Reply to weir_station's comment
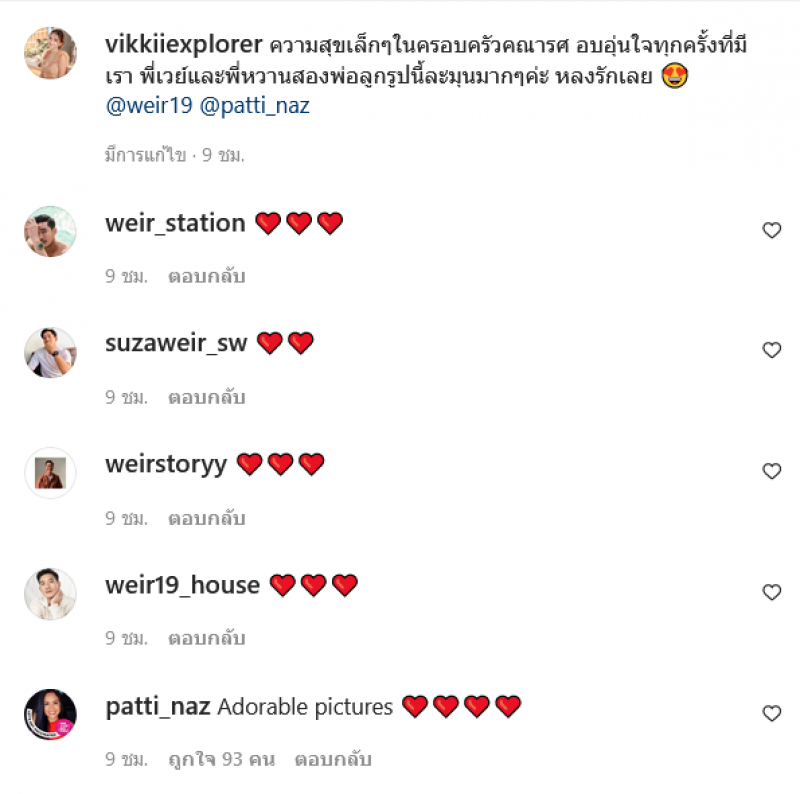Screen dimensions: 800x794 tap(207, 276)
